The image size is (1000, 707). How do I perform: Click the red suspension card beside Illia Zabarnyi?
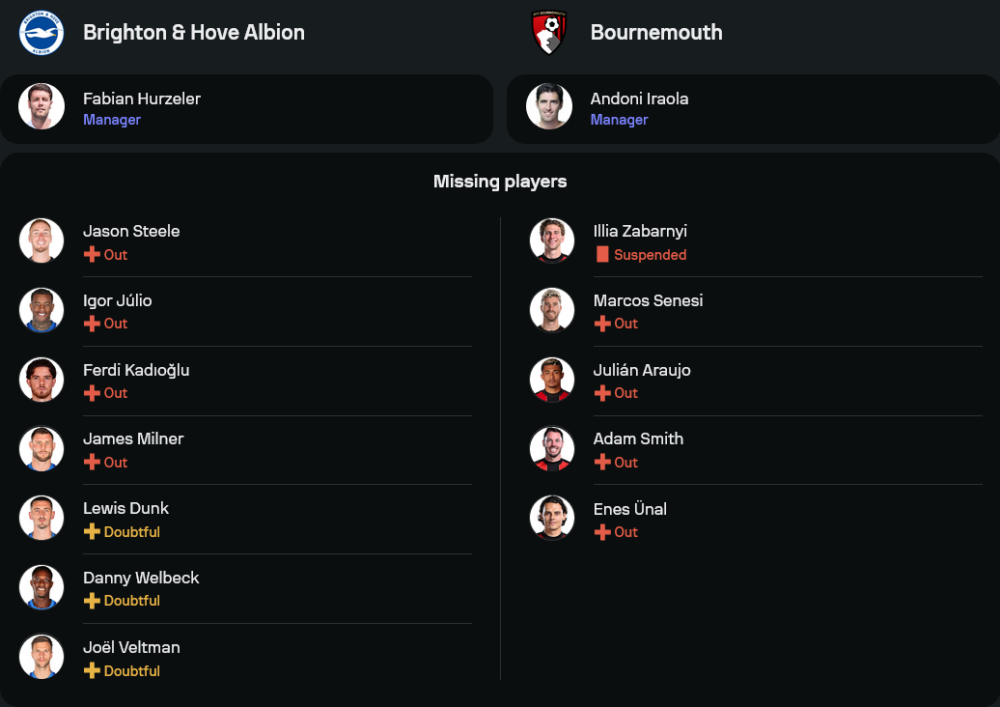pos(602,255)
